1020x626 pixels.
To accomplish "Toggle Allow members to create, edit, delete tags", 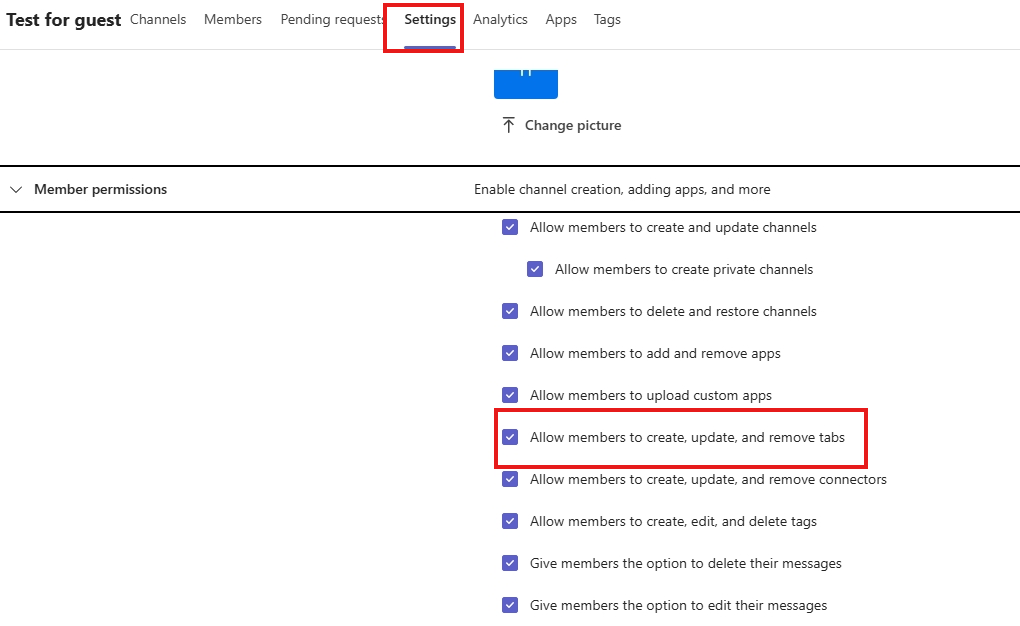I will pos(510,521).
